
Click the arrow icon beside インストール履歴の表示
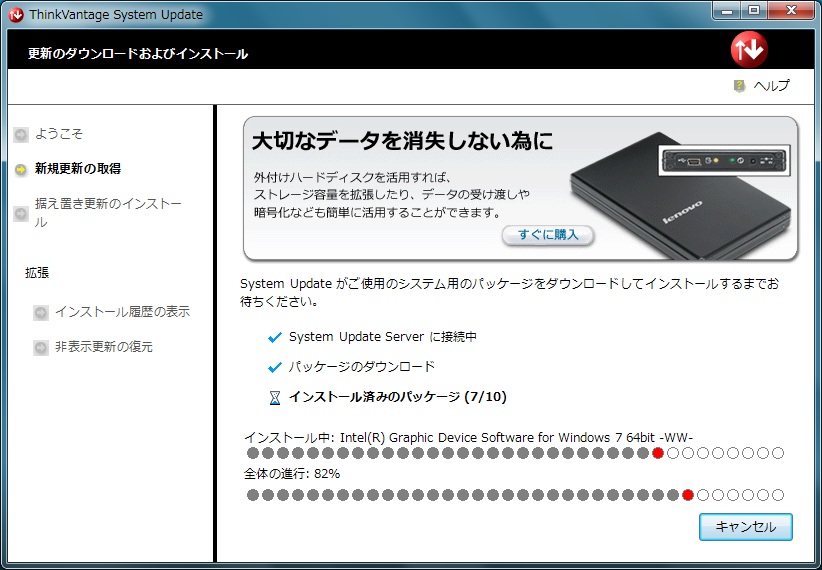click(41, 313)
